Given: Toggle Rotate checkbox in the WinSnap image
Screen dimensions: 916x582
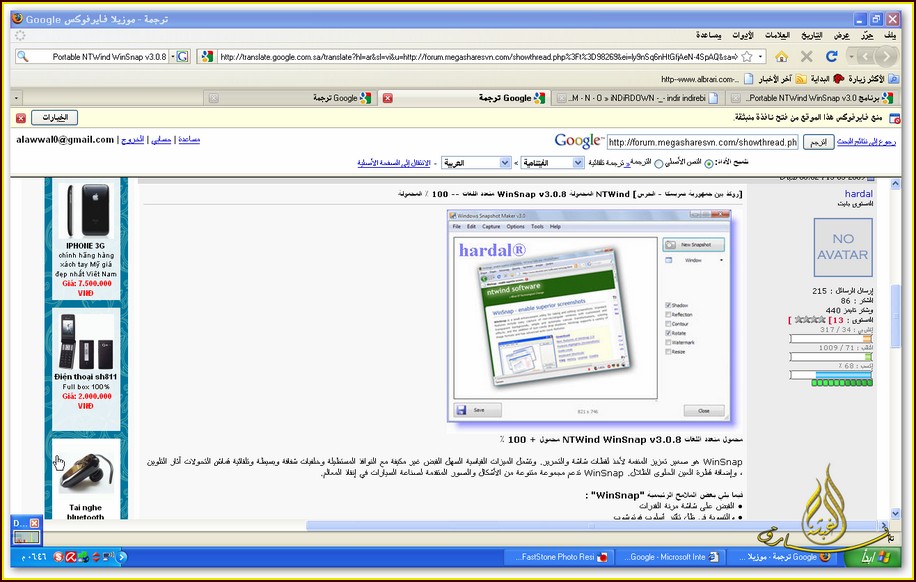Looking at the screenshot, I should pyautogui.click(x=668, y=333).
